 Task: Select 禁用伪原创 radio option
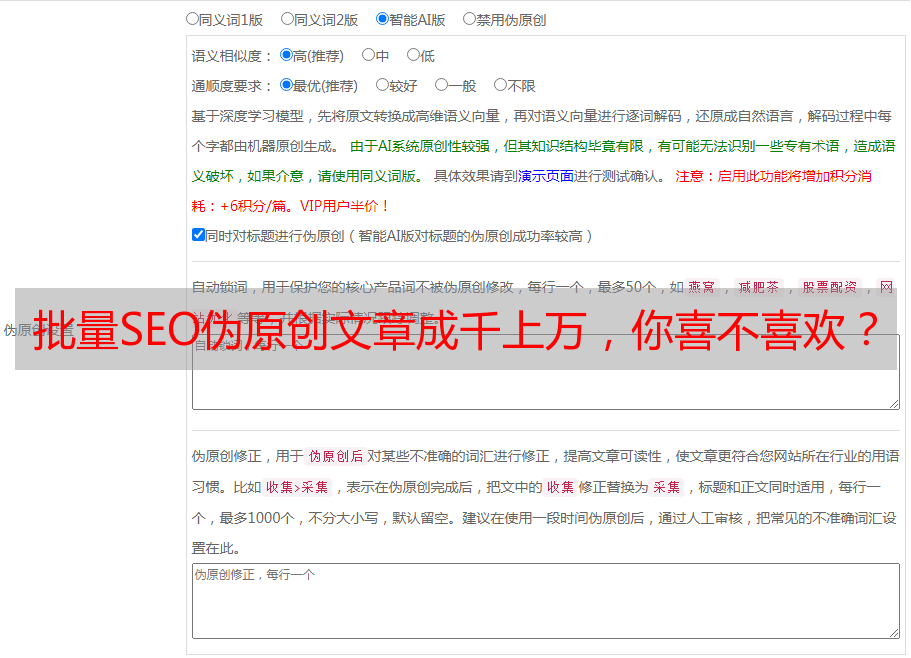pyautogui.click(x=469, y=19)
